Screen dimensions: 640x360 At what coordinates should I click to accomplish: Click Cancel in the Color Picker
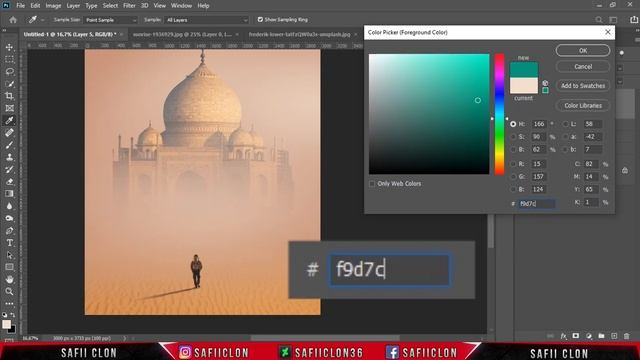(583, 67)
